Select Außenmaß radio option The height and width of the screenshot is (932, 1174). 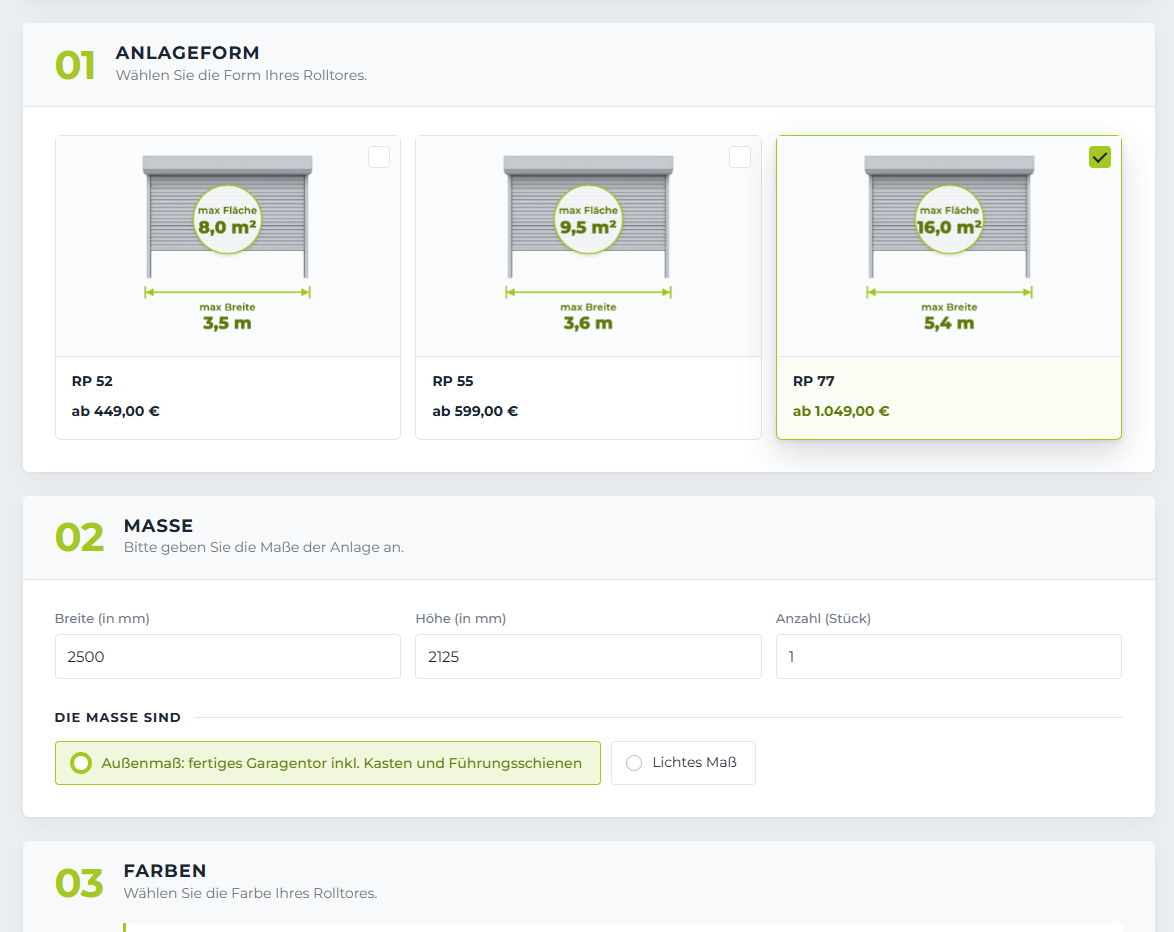pyautogui.click(x=328, y=763)
